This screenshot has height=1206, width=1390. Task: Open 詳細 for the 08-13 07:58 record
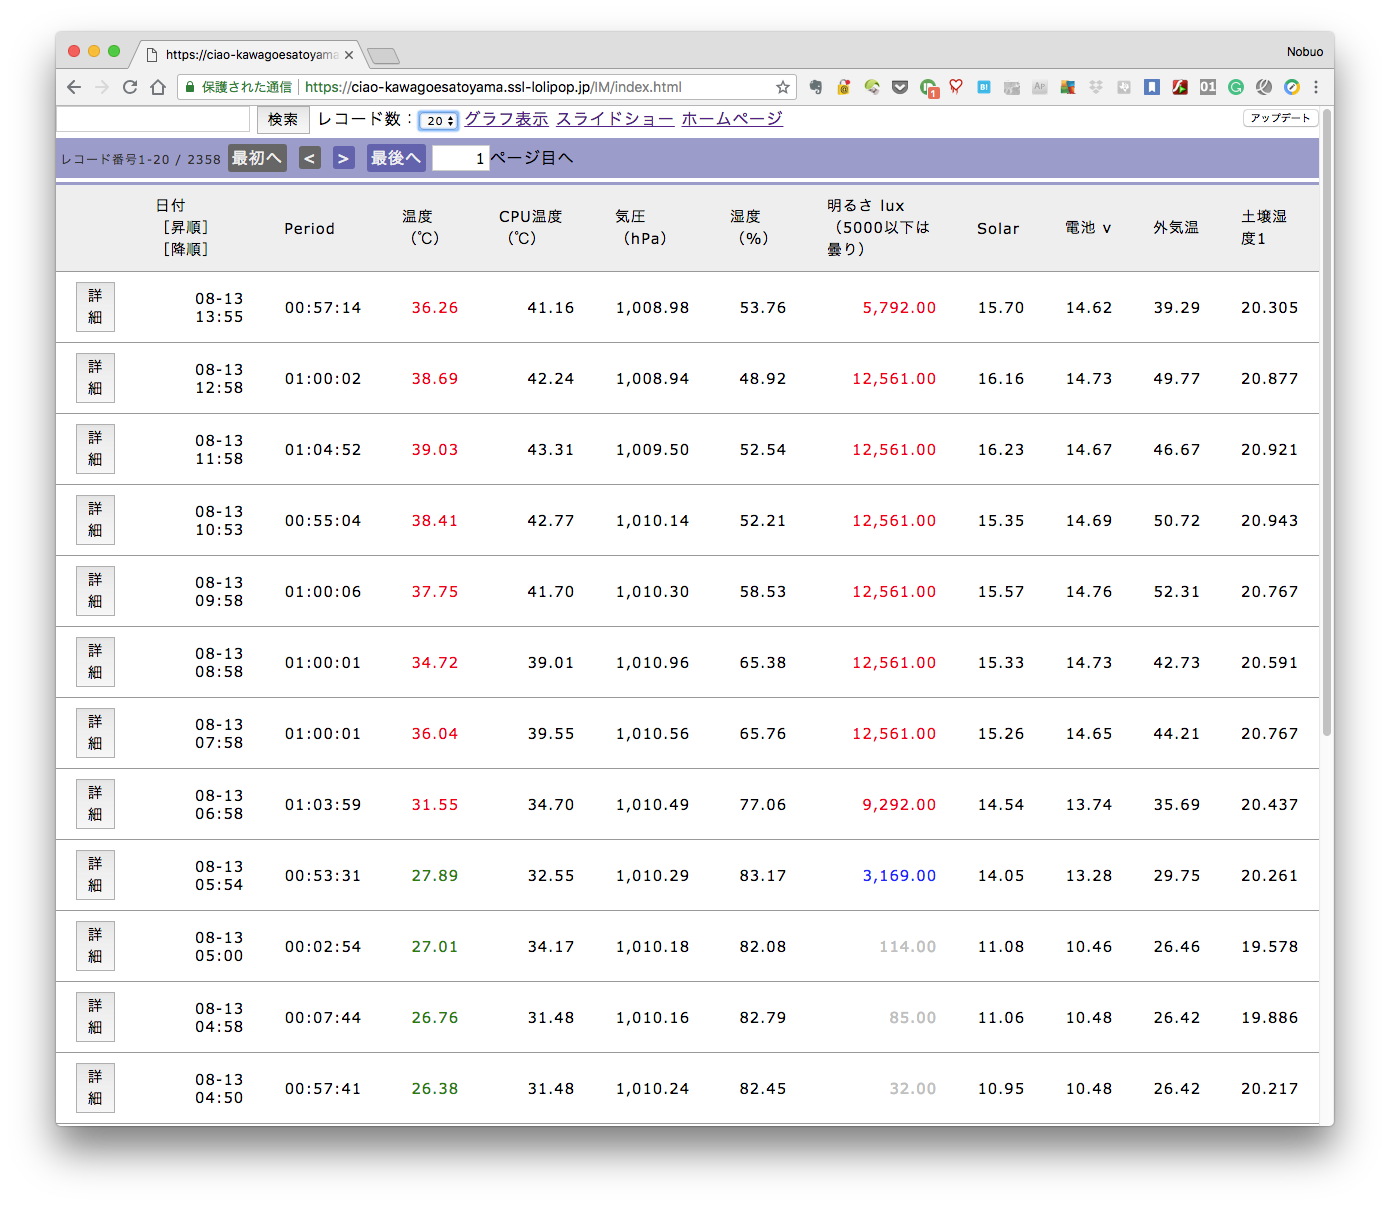pyautogui.click(x=95, y=733)
